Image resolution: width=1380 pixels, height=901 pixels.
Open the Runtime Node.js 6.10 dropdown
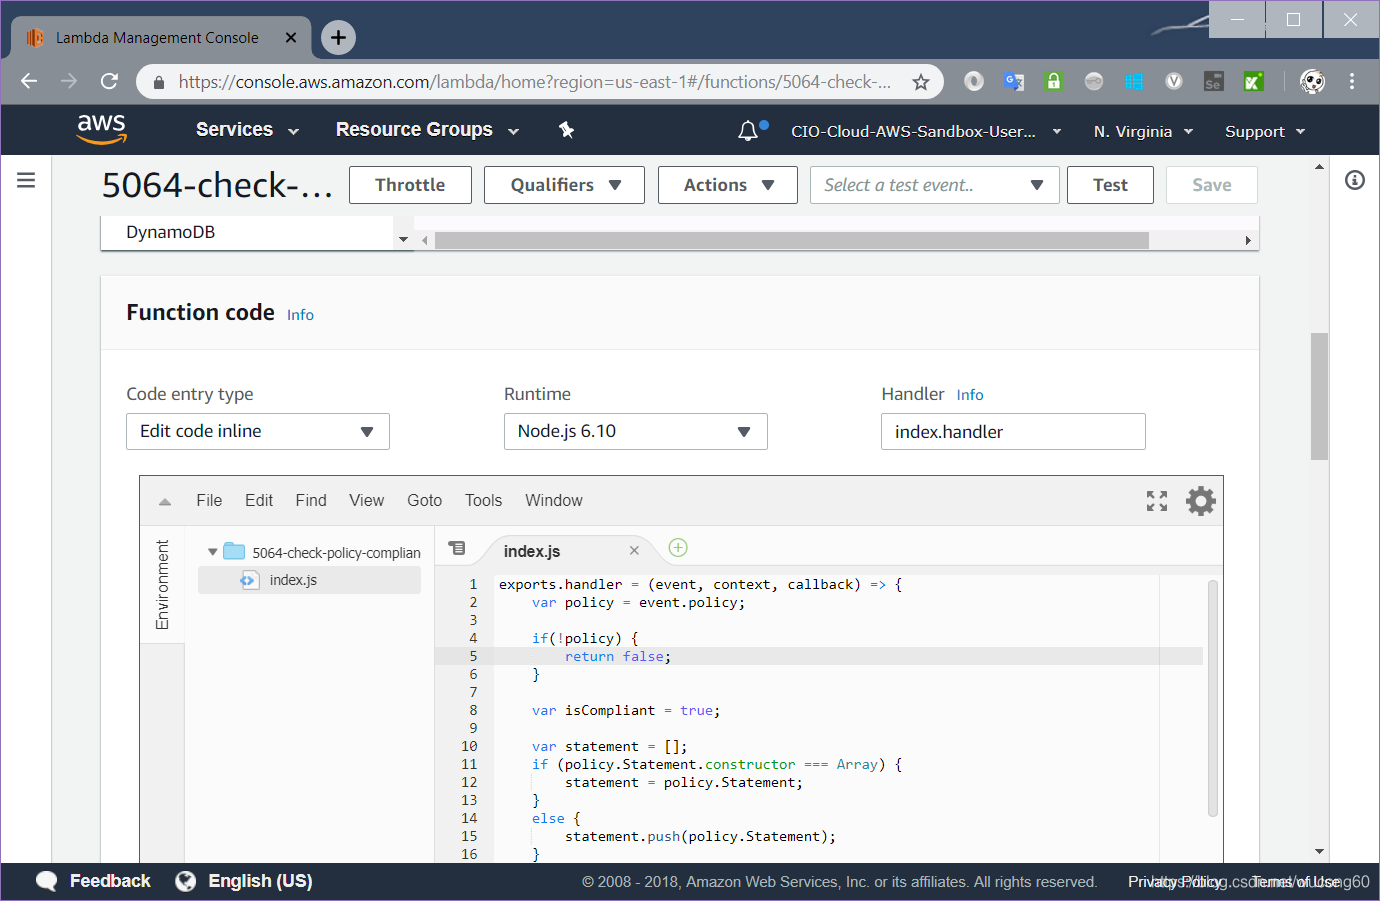pos(635,431)
